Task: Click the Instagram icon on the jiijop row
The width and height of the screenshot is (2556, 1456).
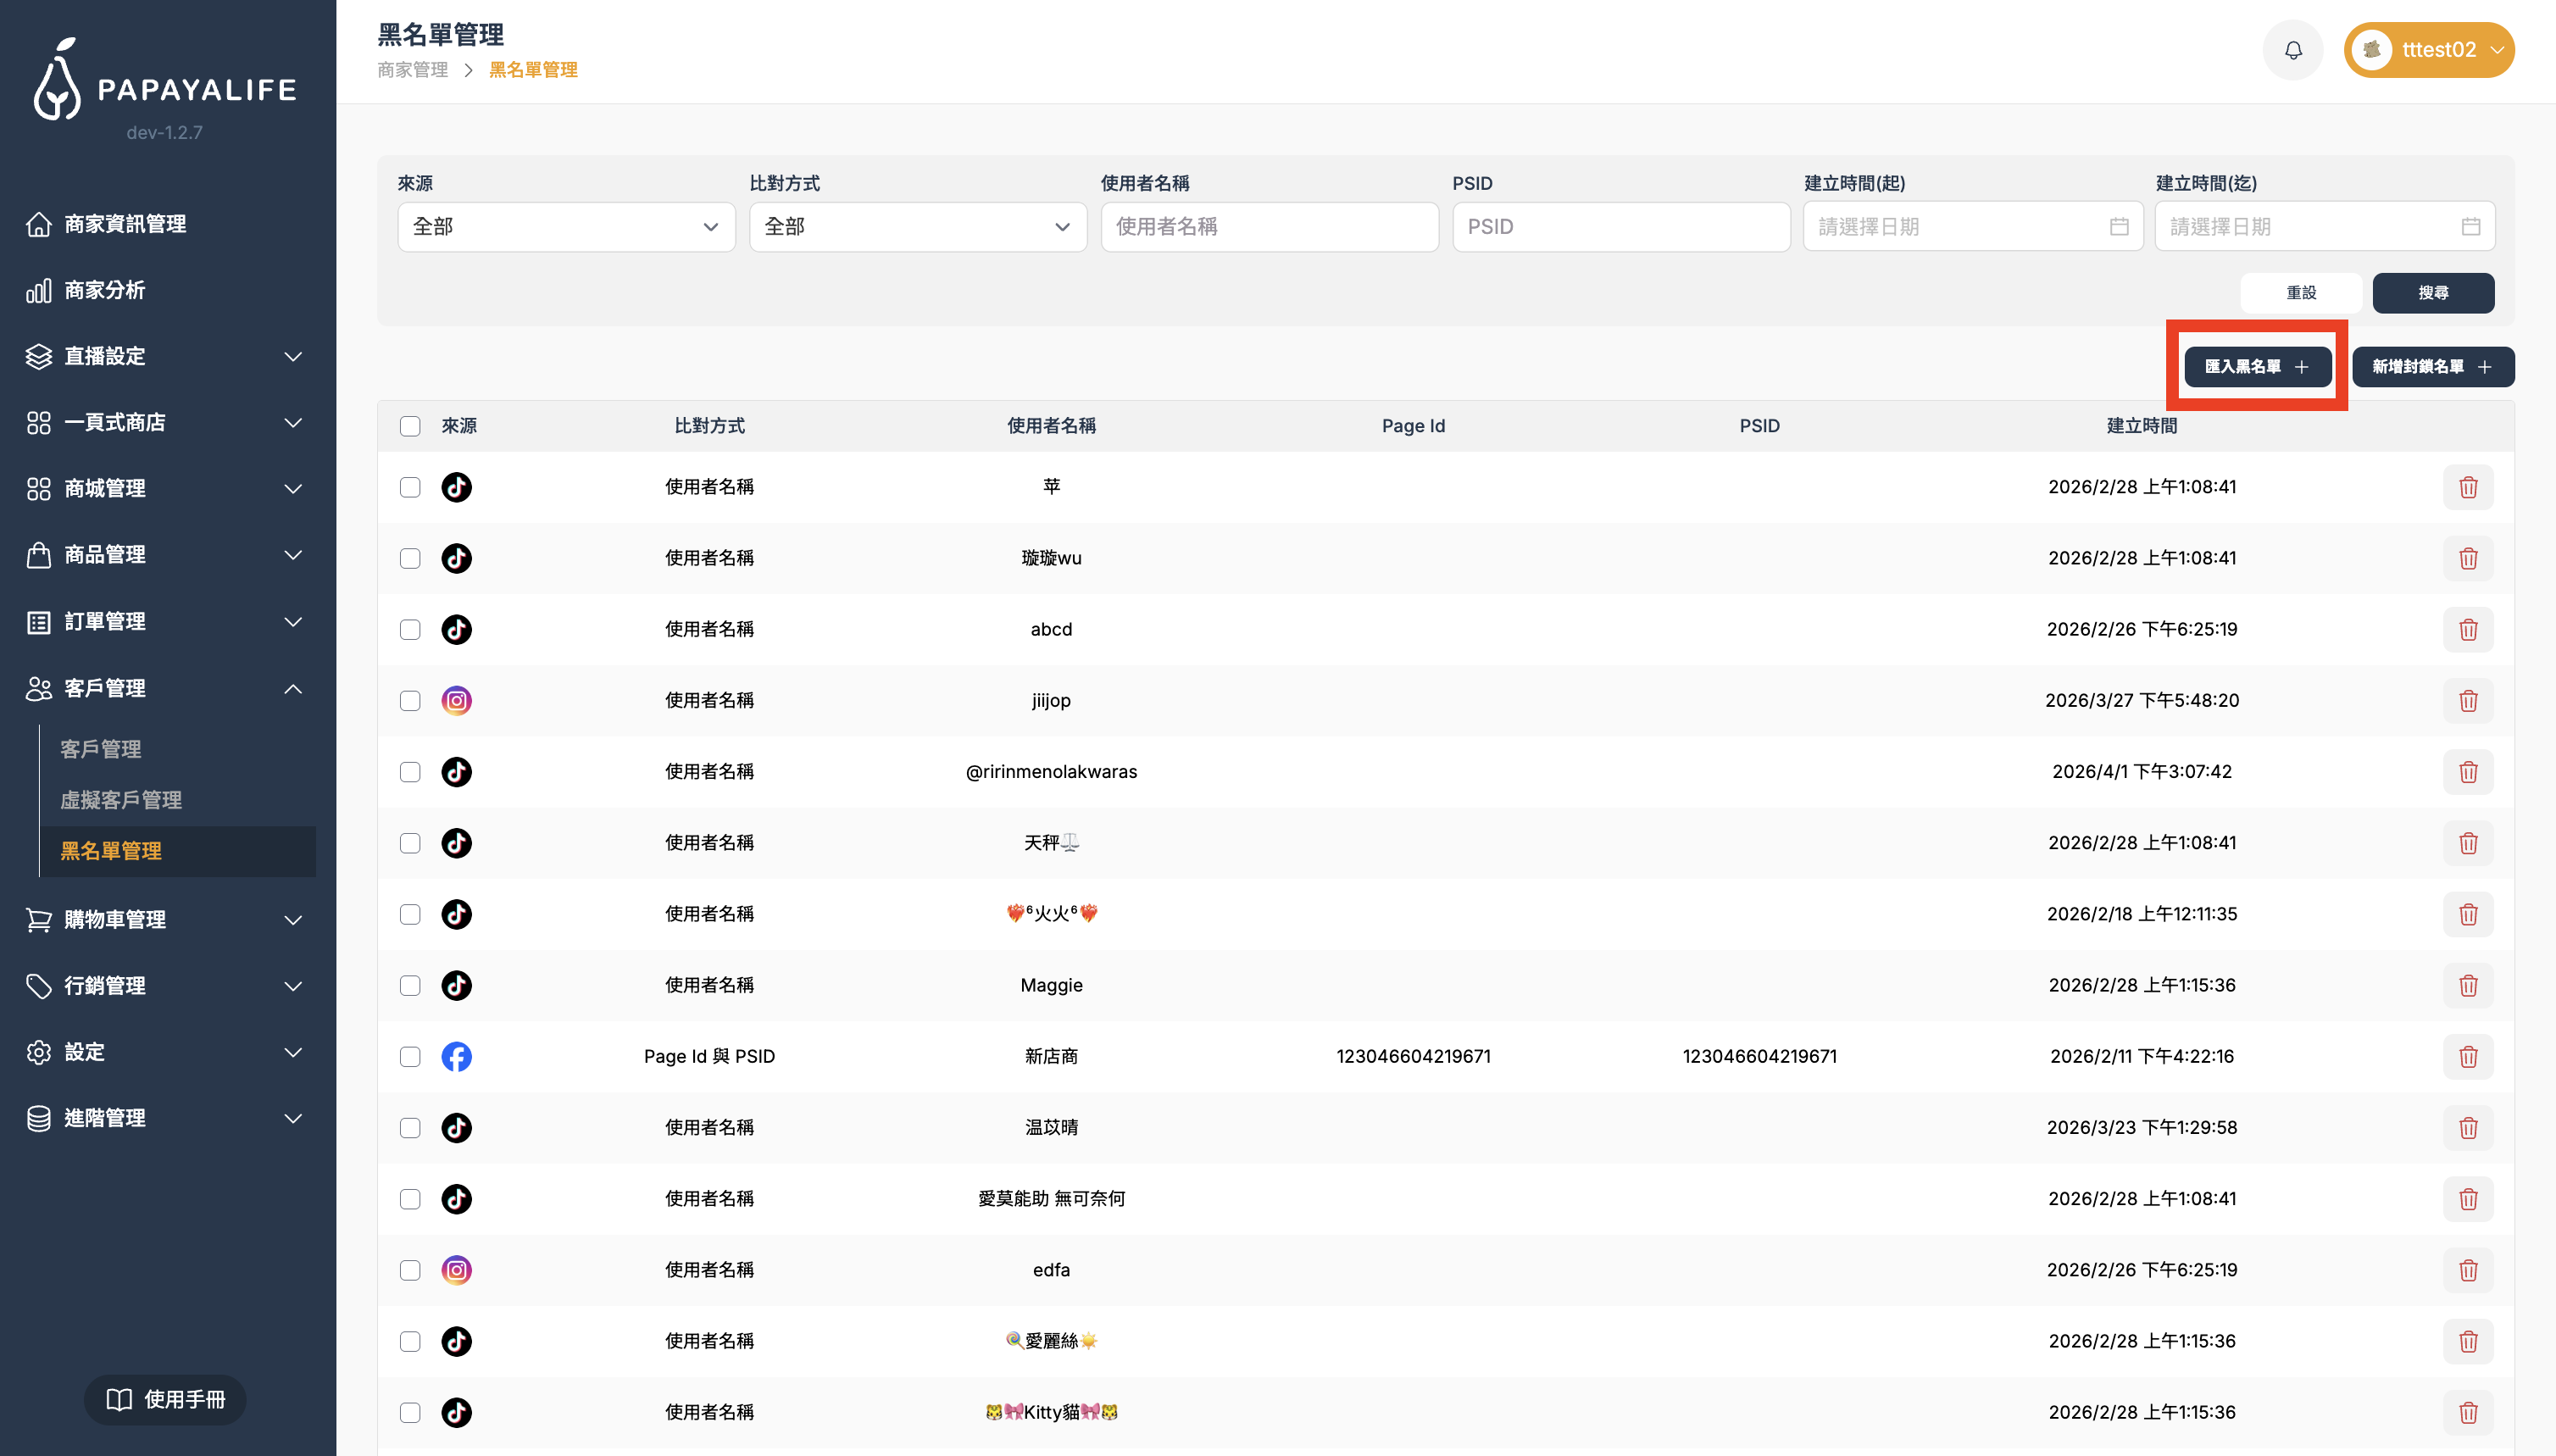Action: click(457, 700)
